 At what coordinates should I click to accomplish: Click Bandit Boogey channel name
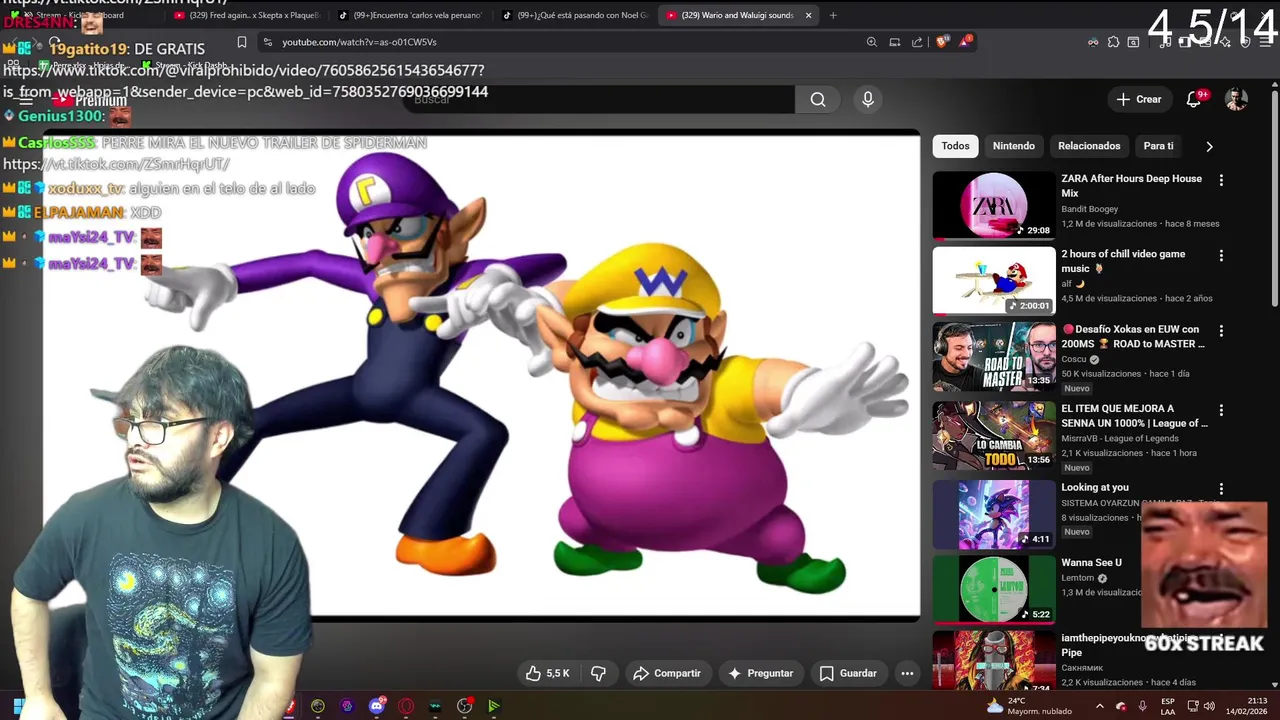pos(1090,209)
